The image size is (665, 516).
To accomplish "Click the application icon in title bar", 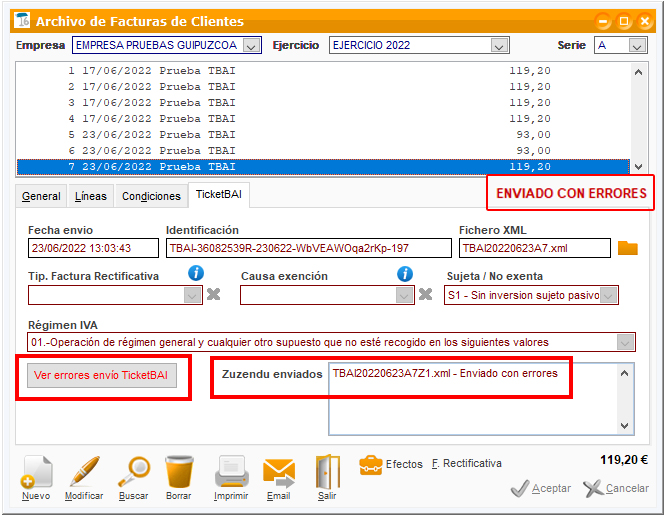I will pyautogui.click(x=22, y=20).
